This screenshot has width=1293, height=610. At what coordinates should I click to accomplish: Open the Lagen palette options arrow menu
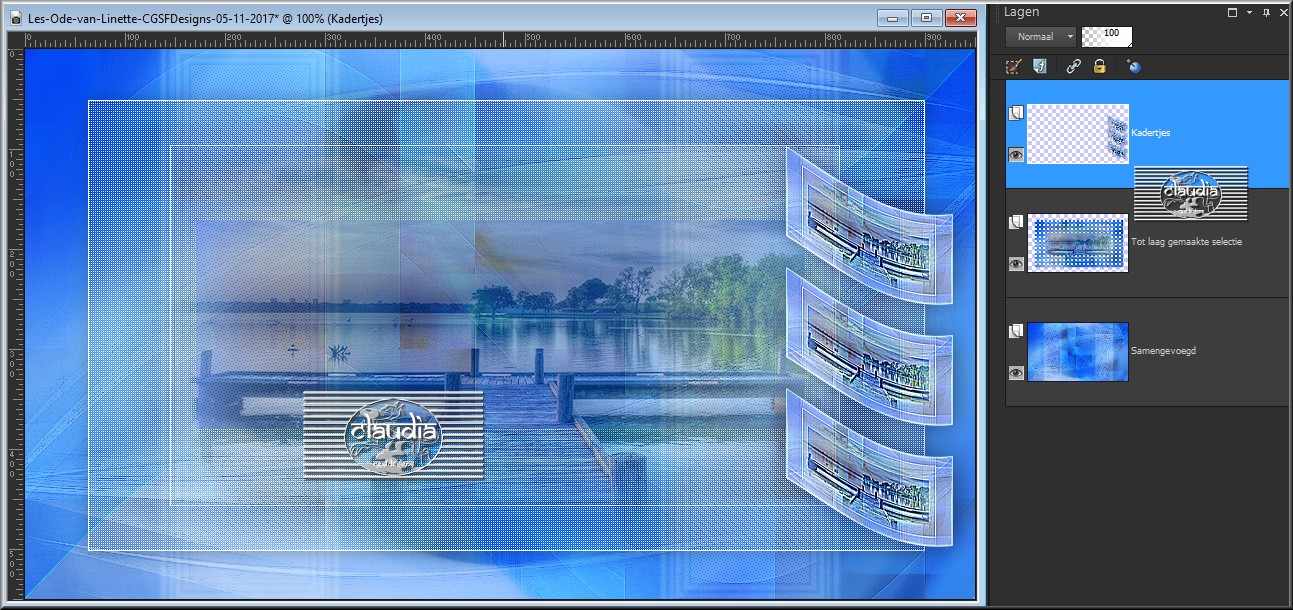[1250, 12]
